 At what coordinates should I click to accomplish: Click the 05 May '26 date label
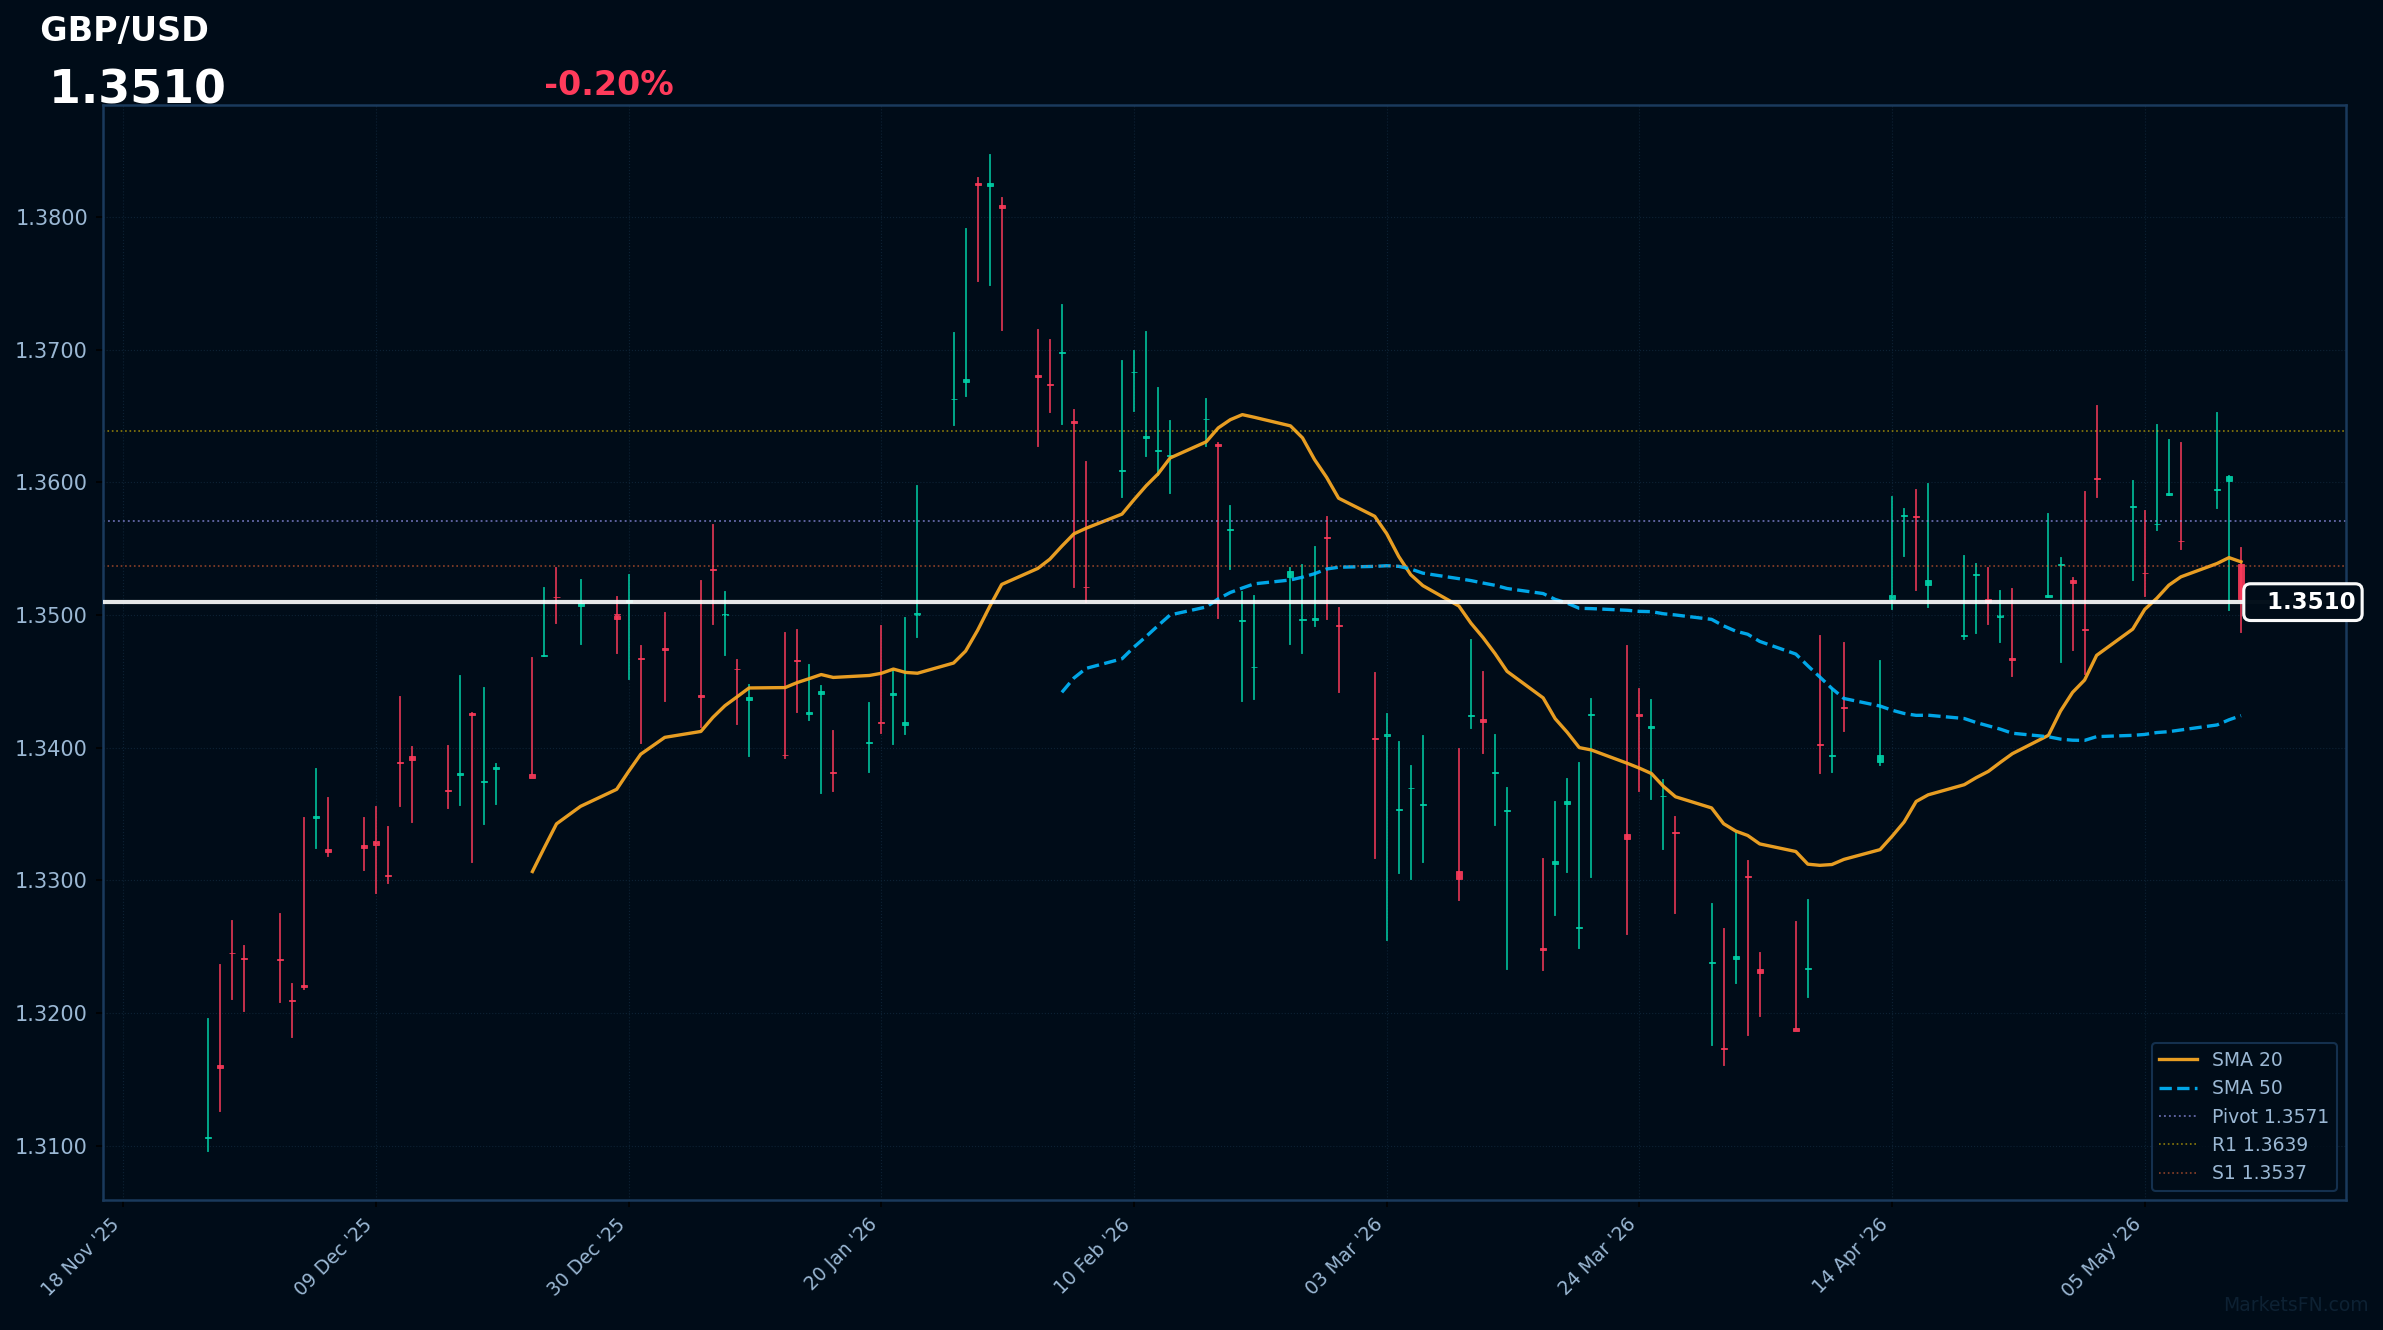[x=2101, y=1257]
